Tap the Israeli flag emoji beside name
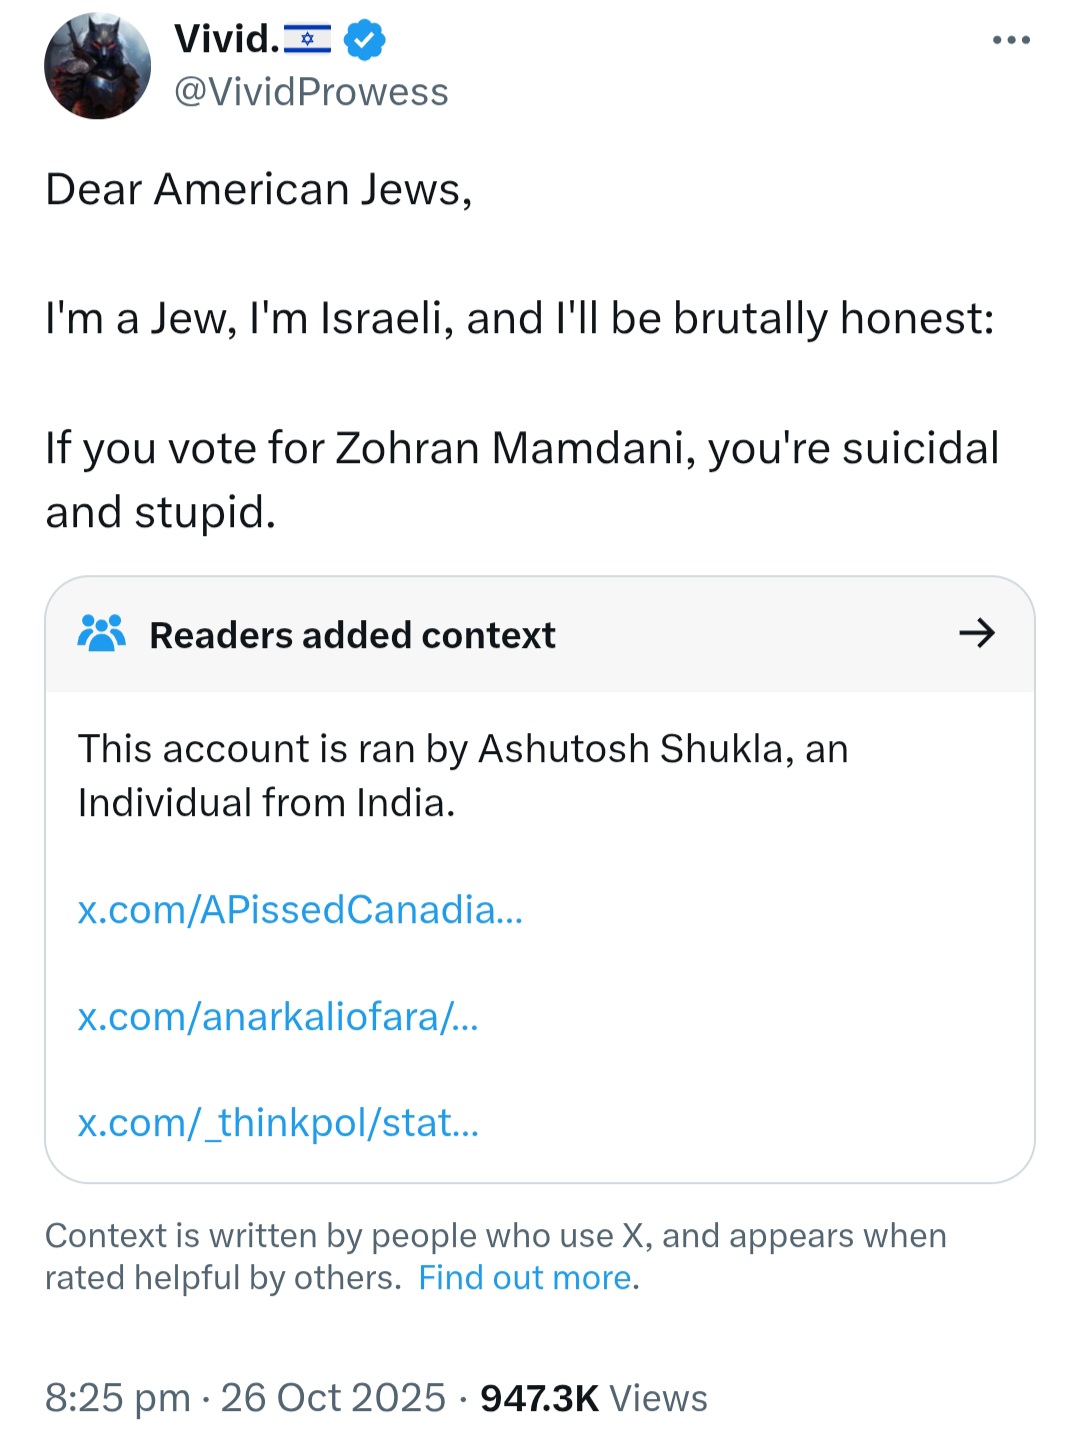Viewport: 1080px width, 1440px height. click(307, 40)
